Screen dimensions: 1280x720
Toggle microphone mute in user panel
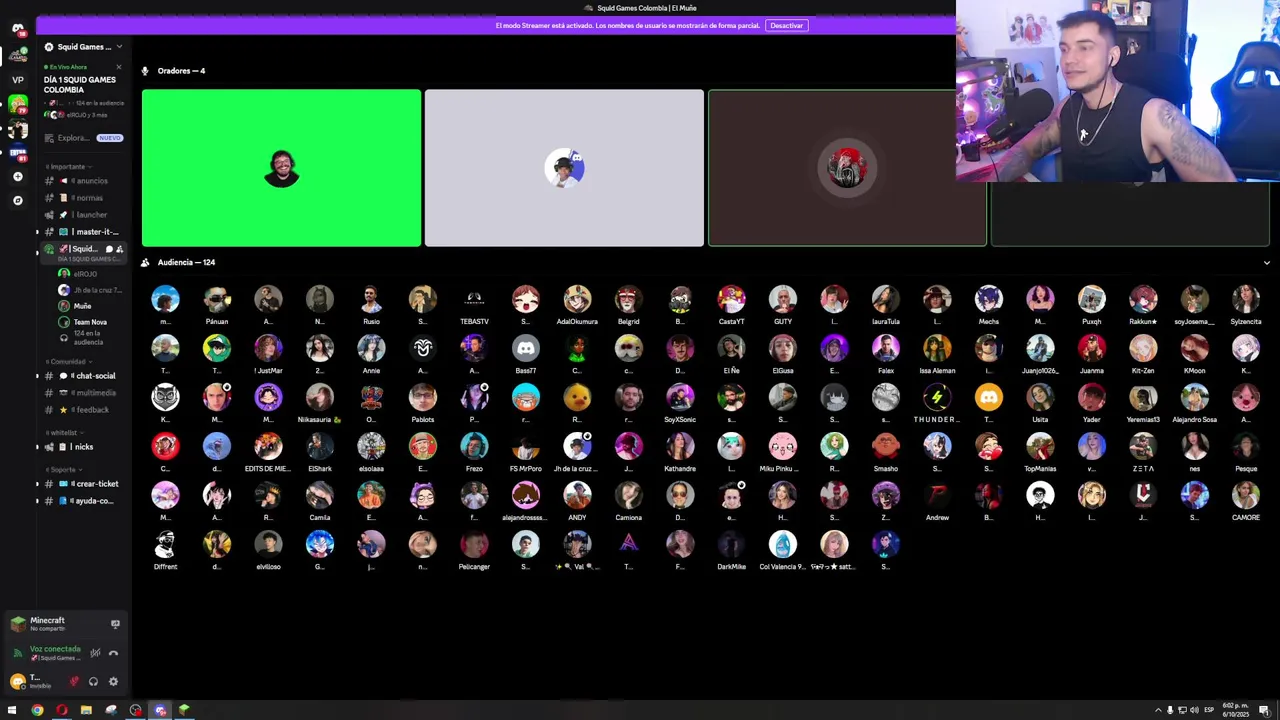(x=73, y=681)
